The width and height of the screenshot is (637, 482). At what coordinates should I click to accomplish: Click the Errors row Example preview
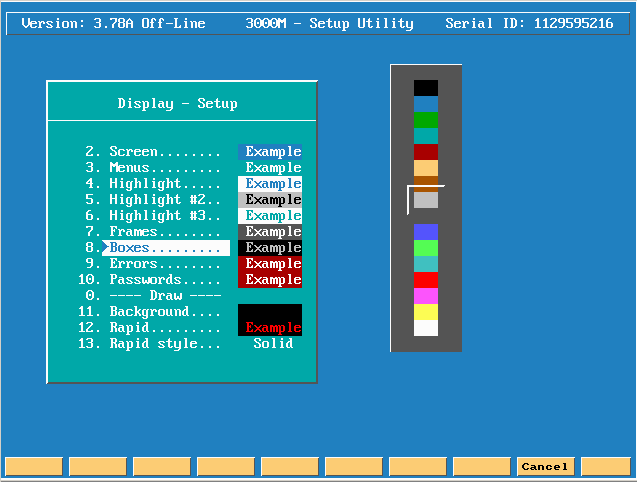tap(270, 264)
